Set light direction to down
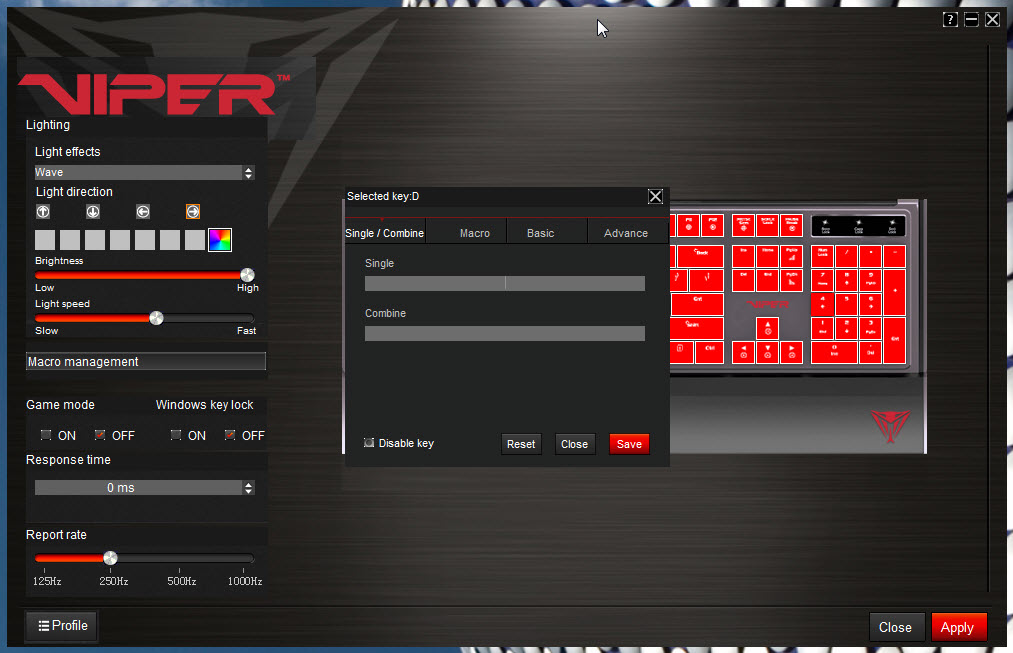 [92, 211]
